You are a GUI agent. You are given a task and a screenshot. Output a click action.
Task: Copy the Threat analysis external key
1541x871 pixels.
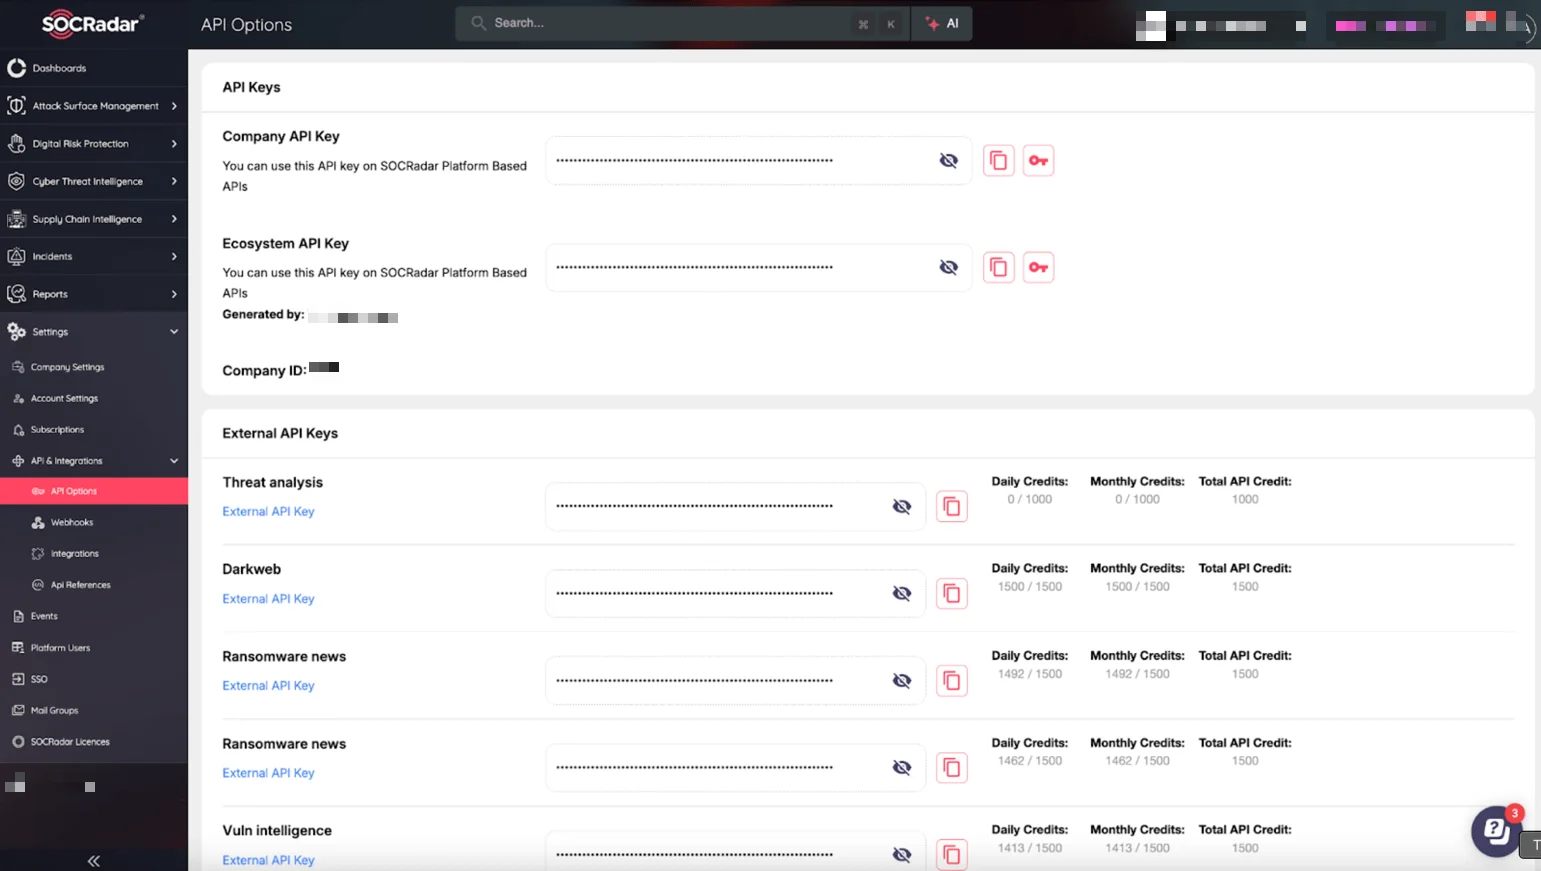click(951, 506)
